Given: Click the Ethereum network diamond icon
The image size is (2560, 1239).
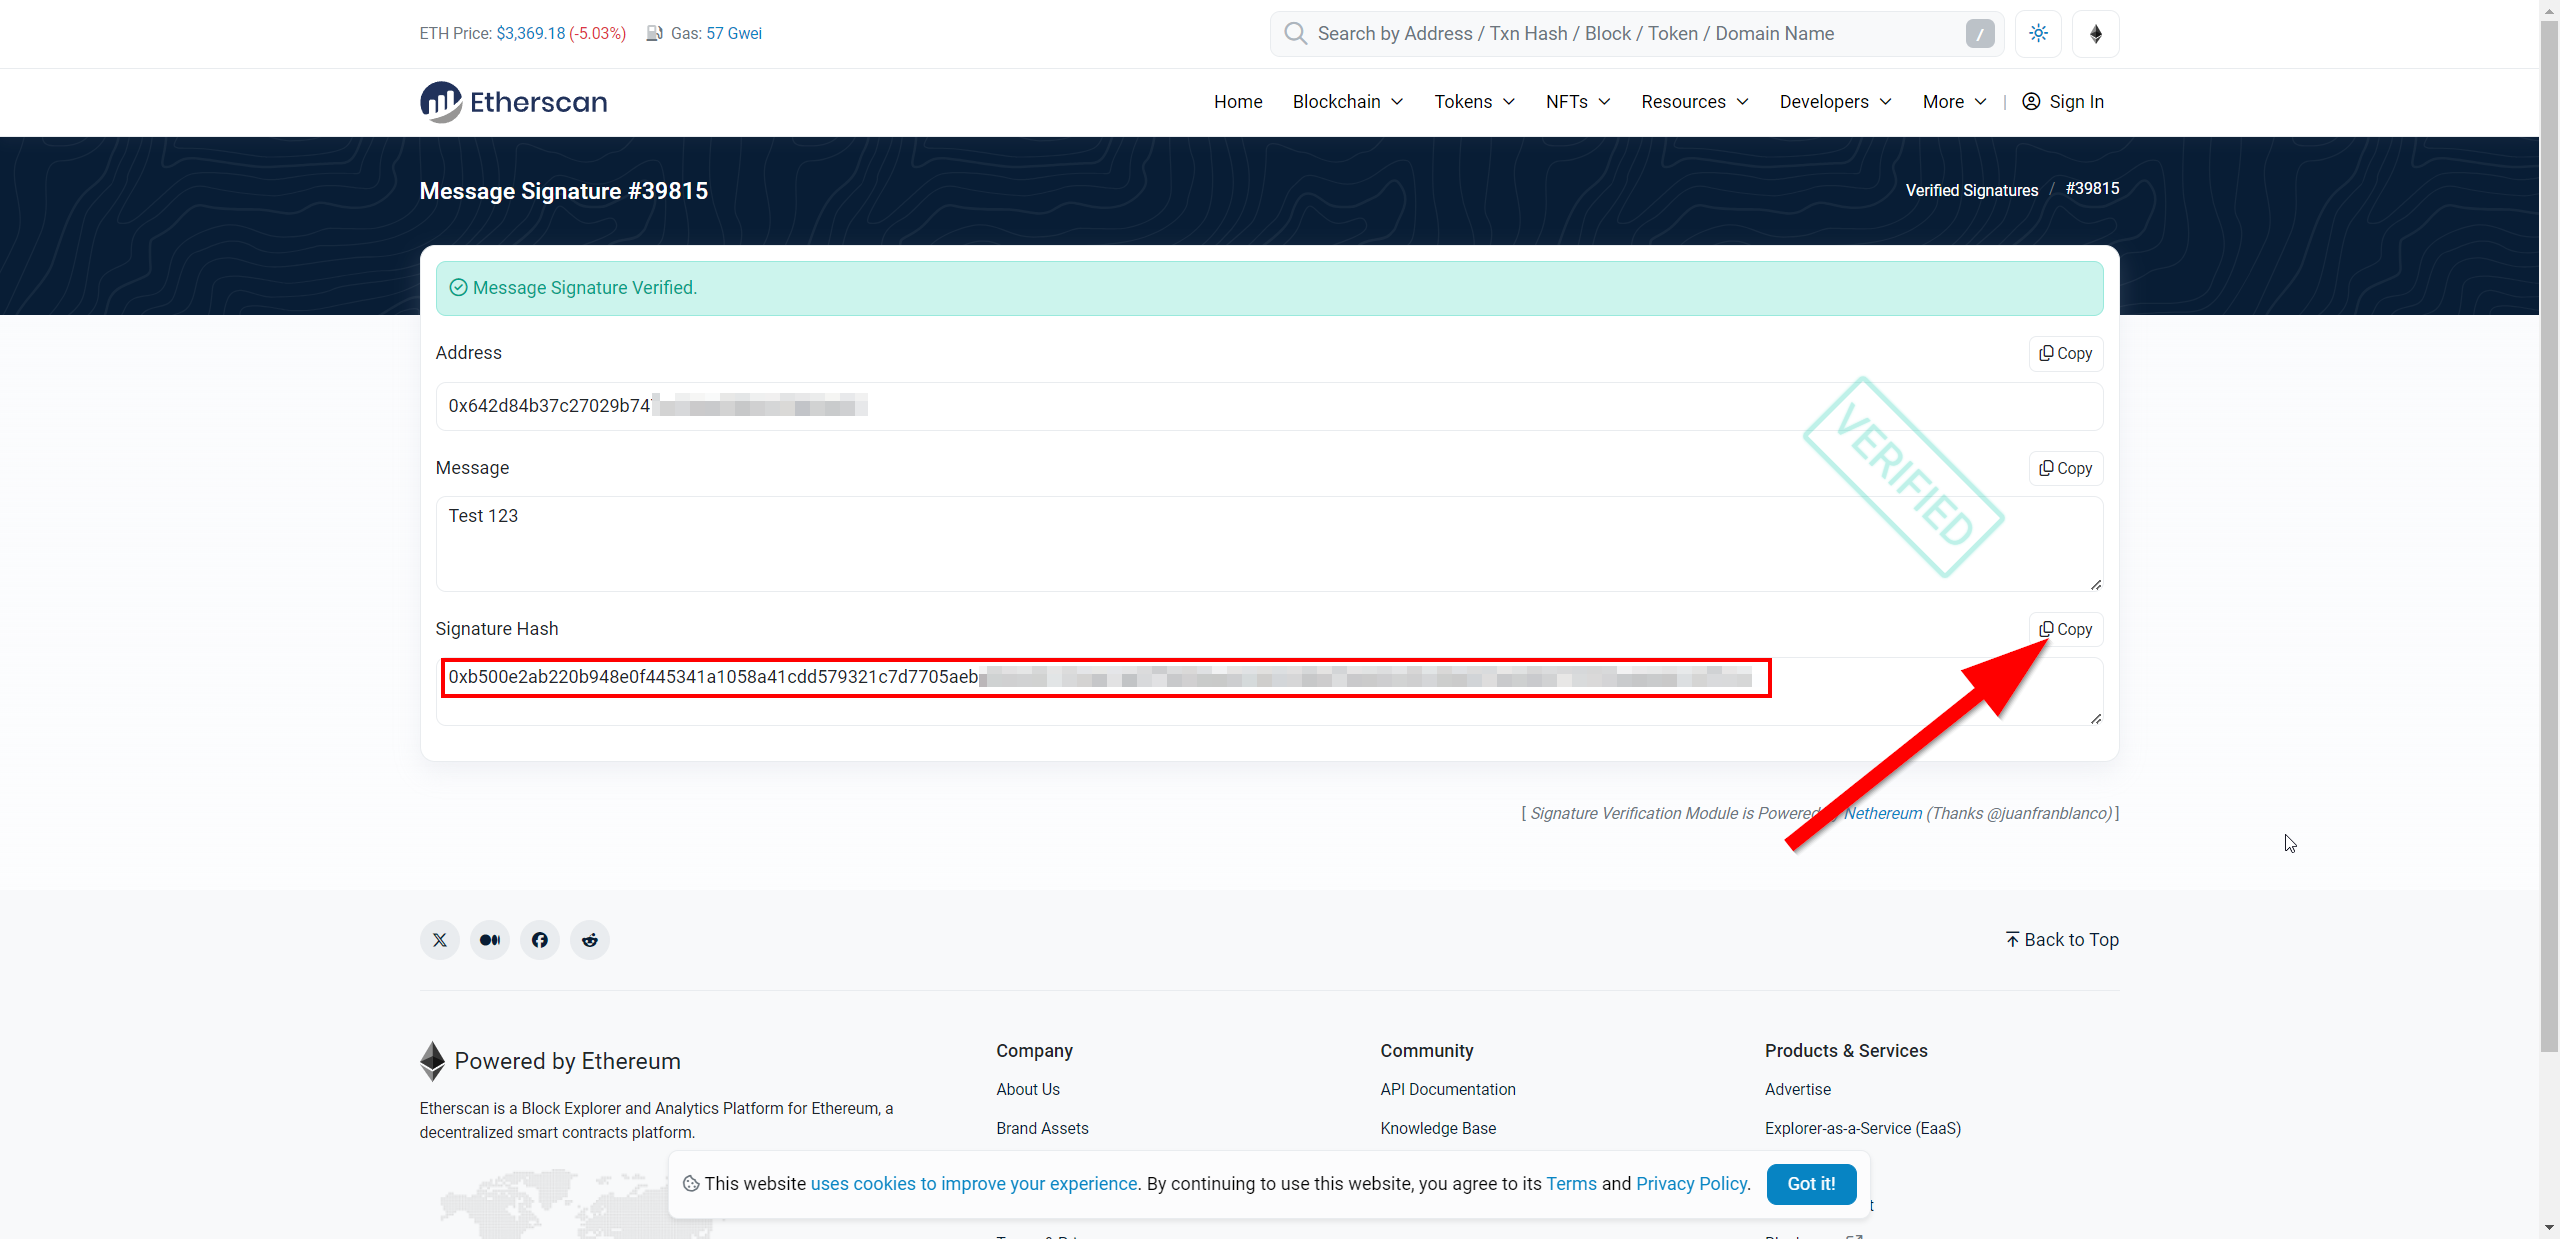Looking at the screenshot, I should tap(2096, 34).
